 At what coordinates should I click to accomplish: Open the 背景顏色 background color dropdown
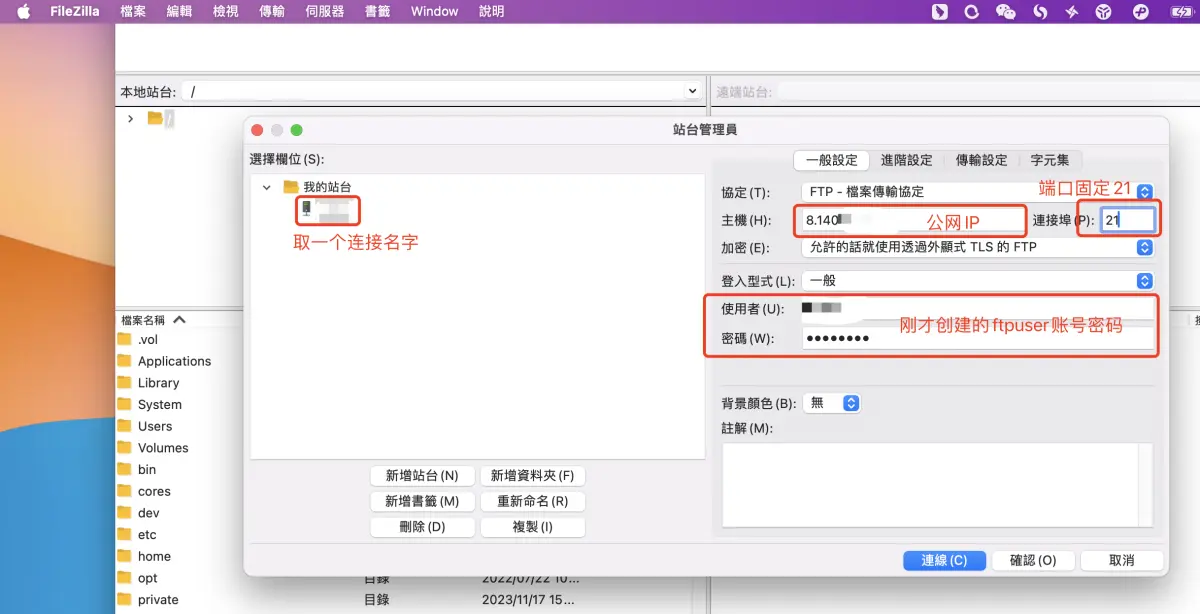point(832,403)
